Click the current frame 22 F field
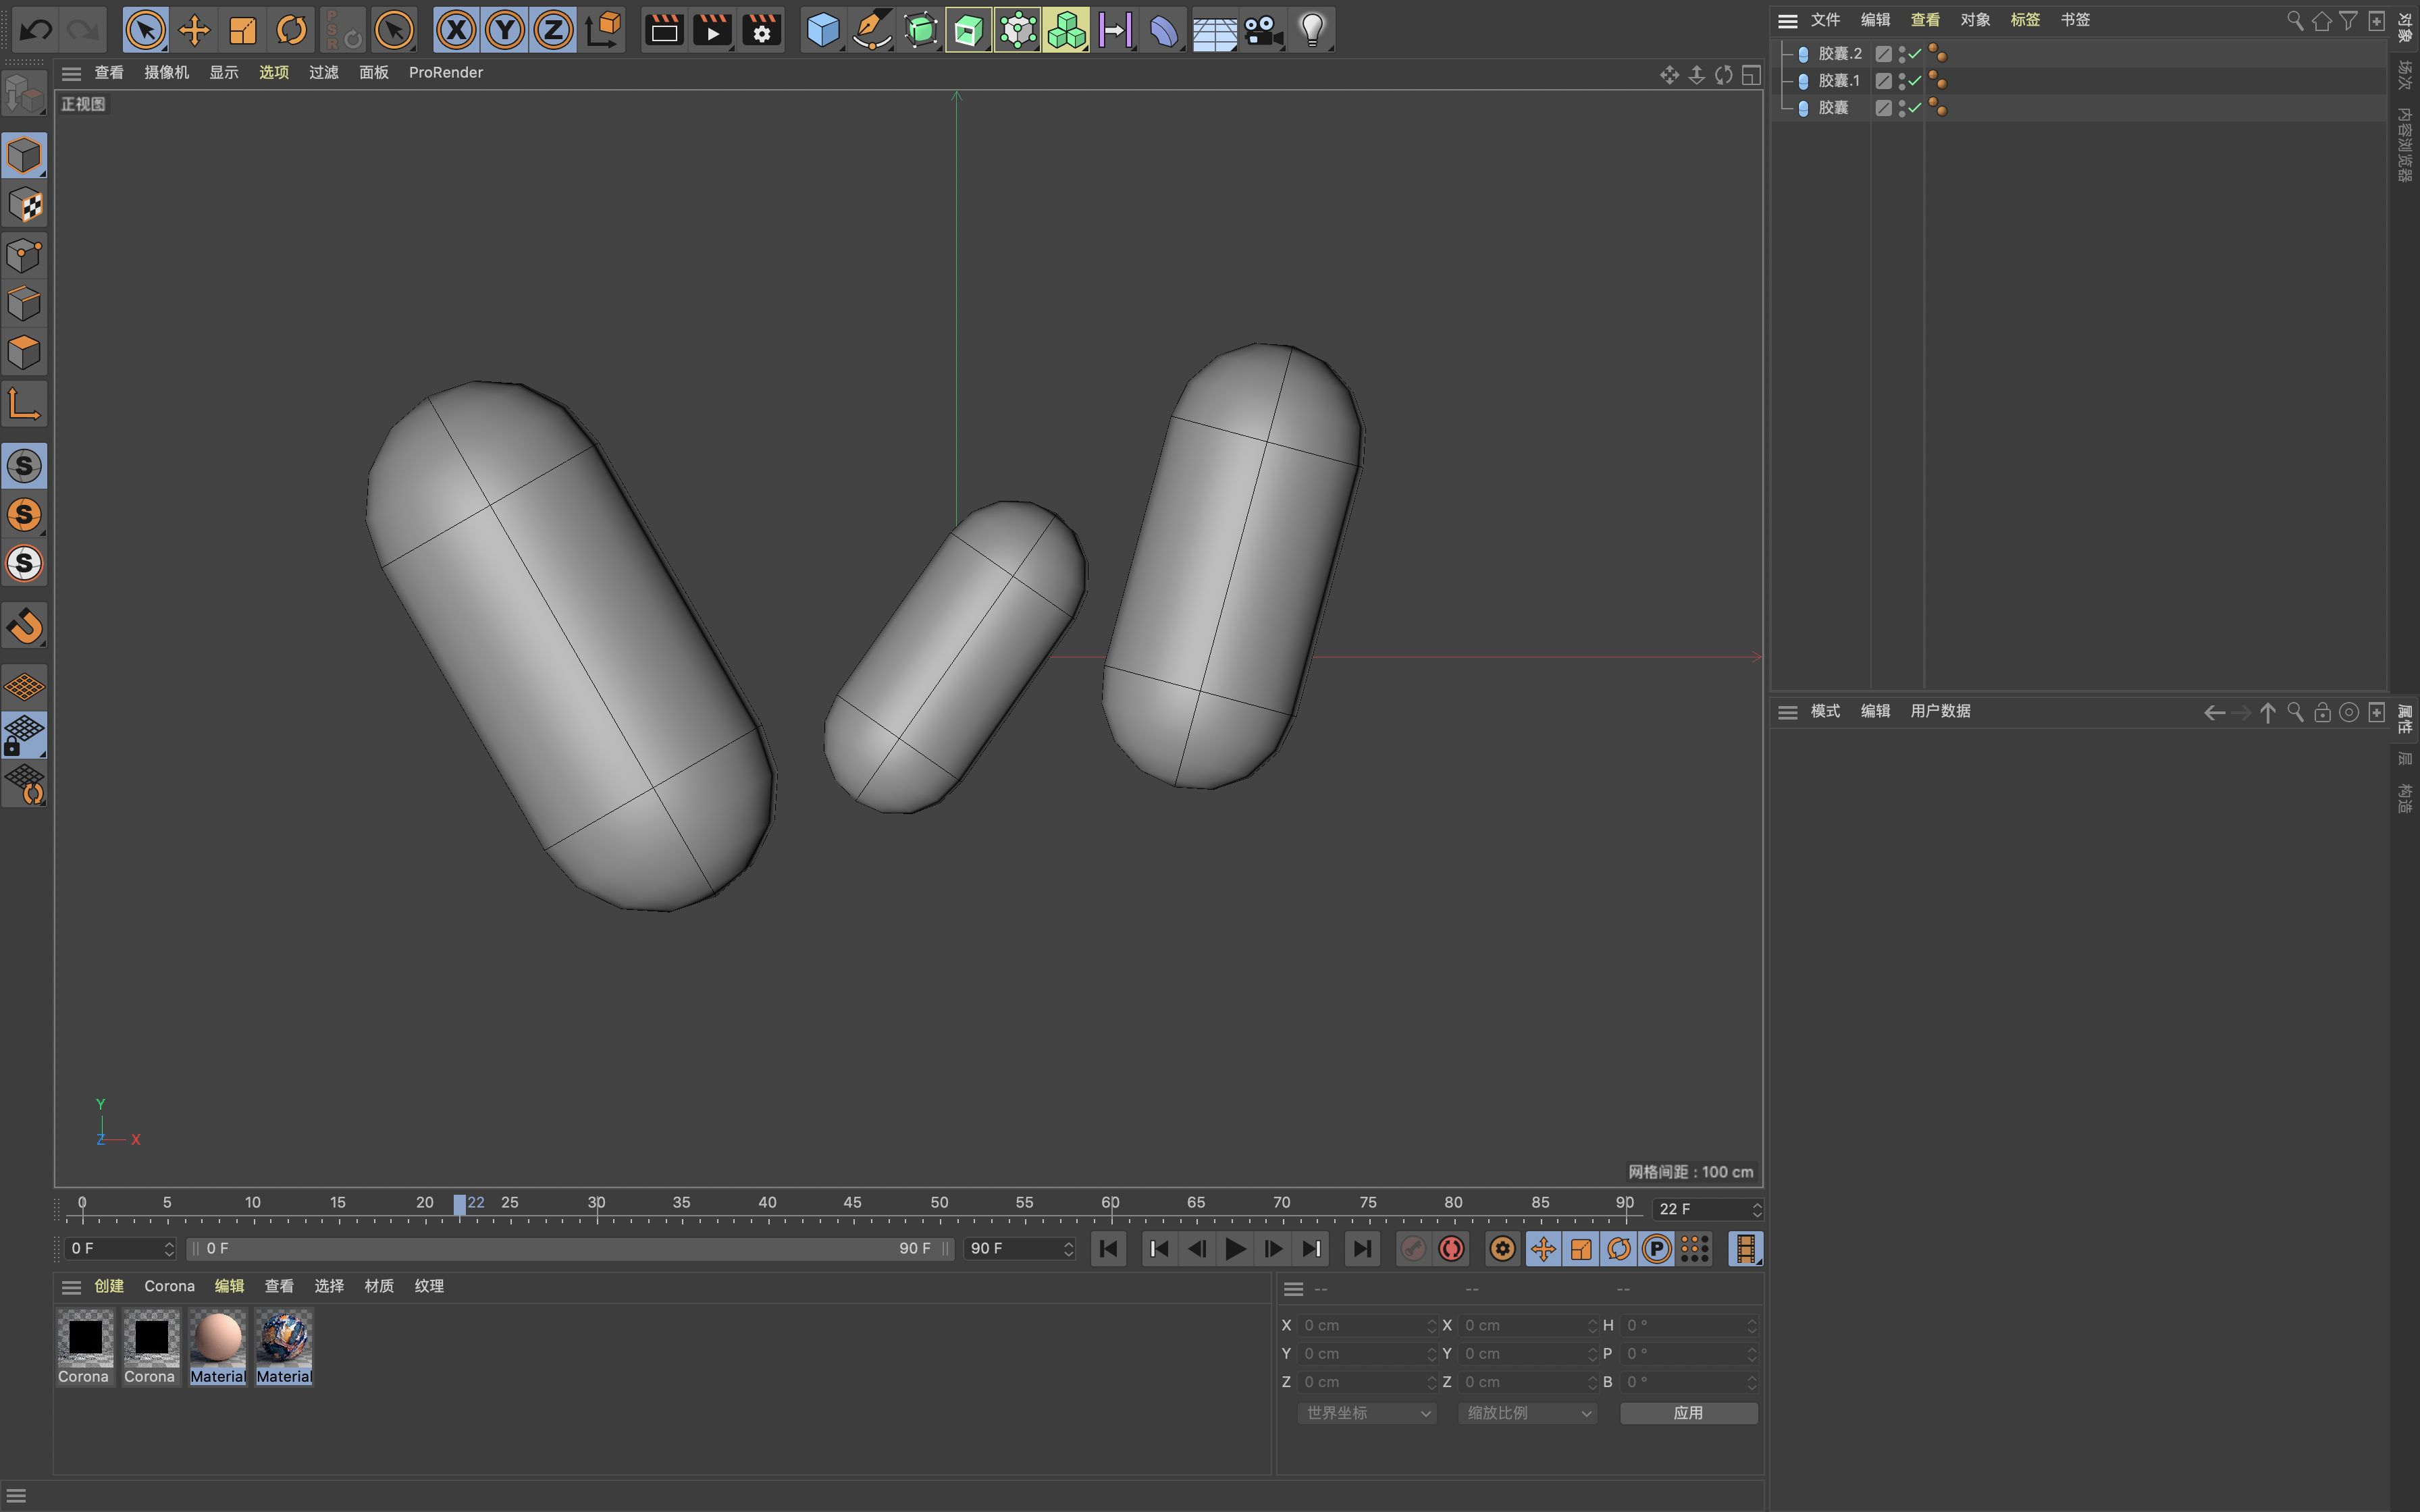This screenshot has width=2420, height=1512. pos(1707,1210)
